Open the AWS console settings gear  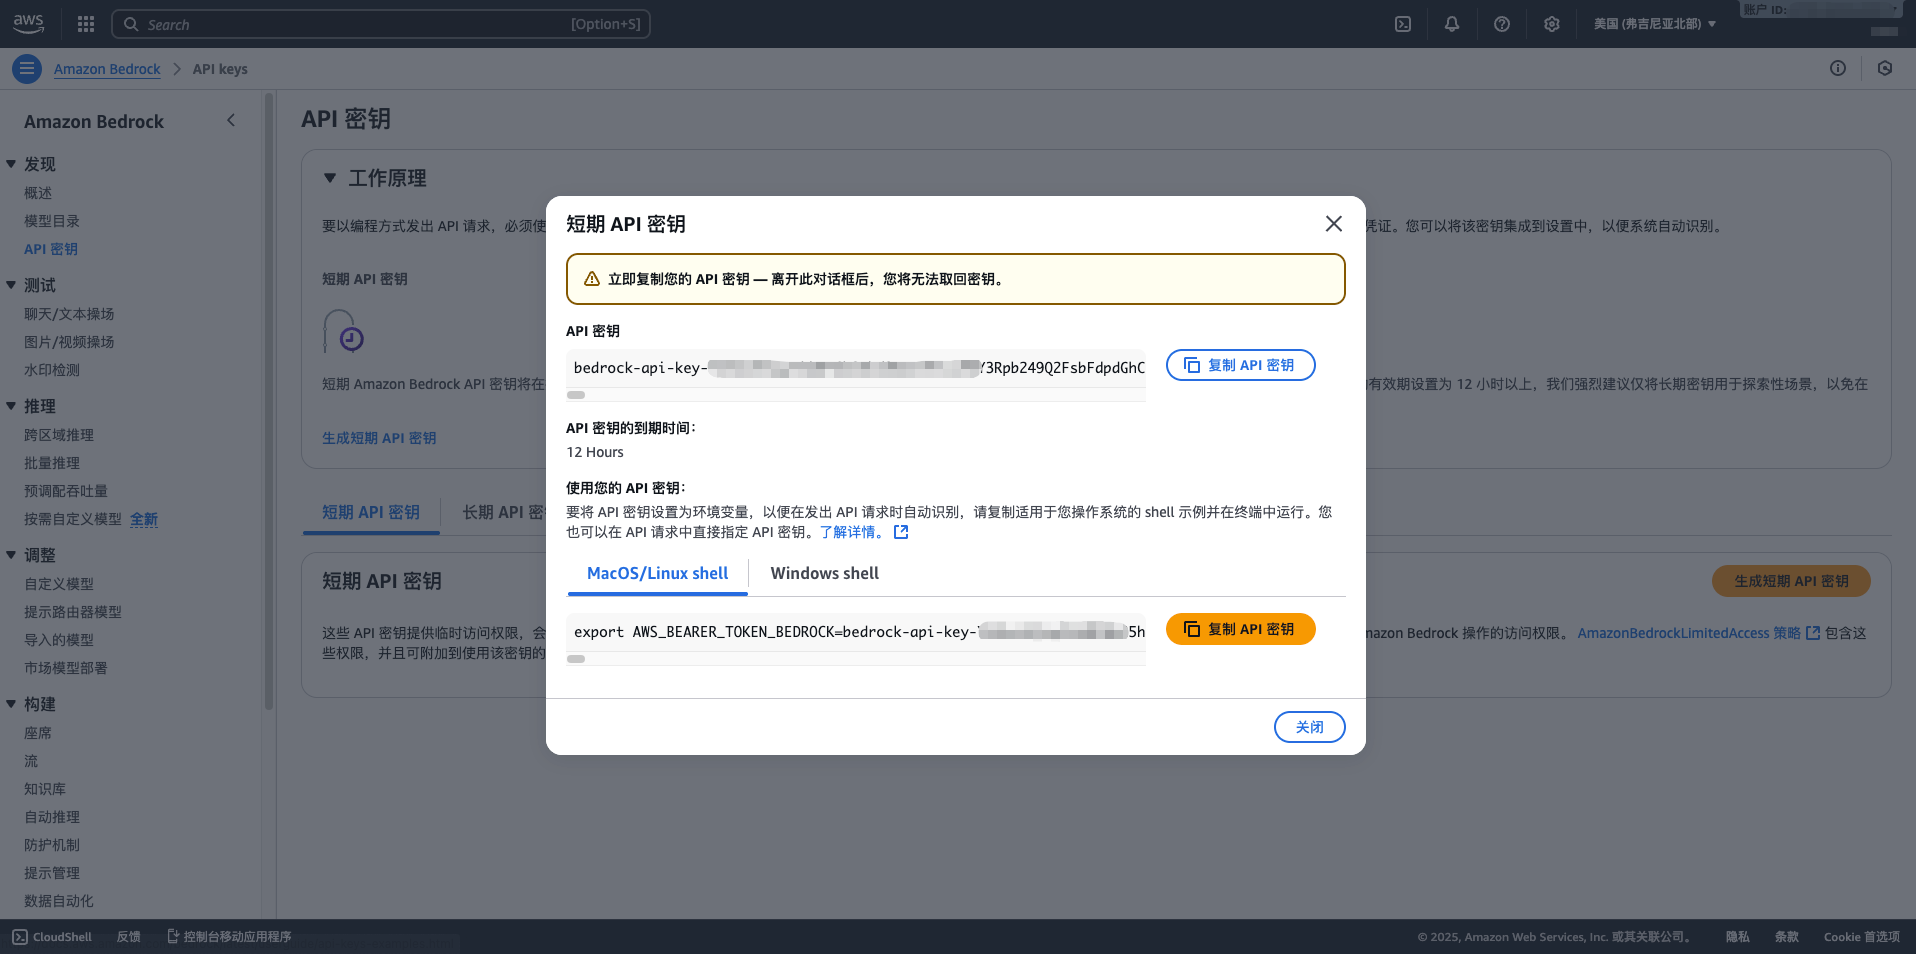[1552, 23]
